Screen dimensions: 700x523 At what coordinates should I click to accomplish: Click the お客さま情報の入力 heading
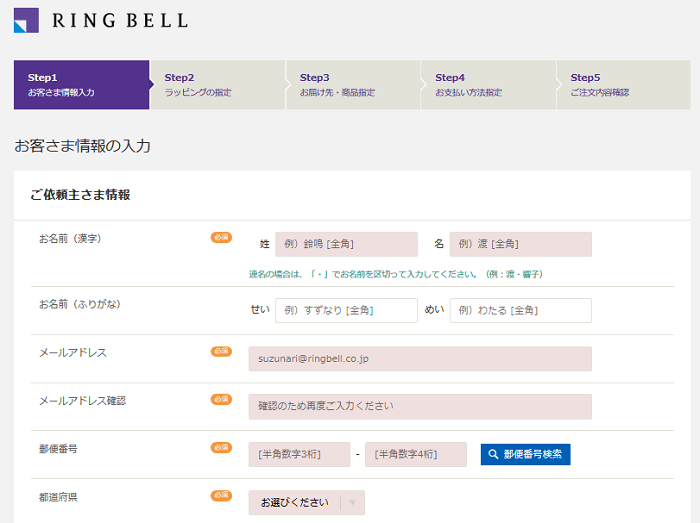pos(83,146)
